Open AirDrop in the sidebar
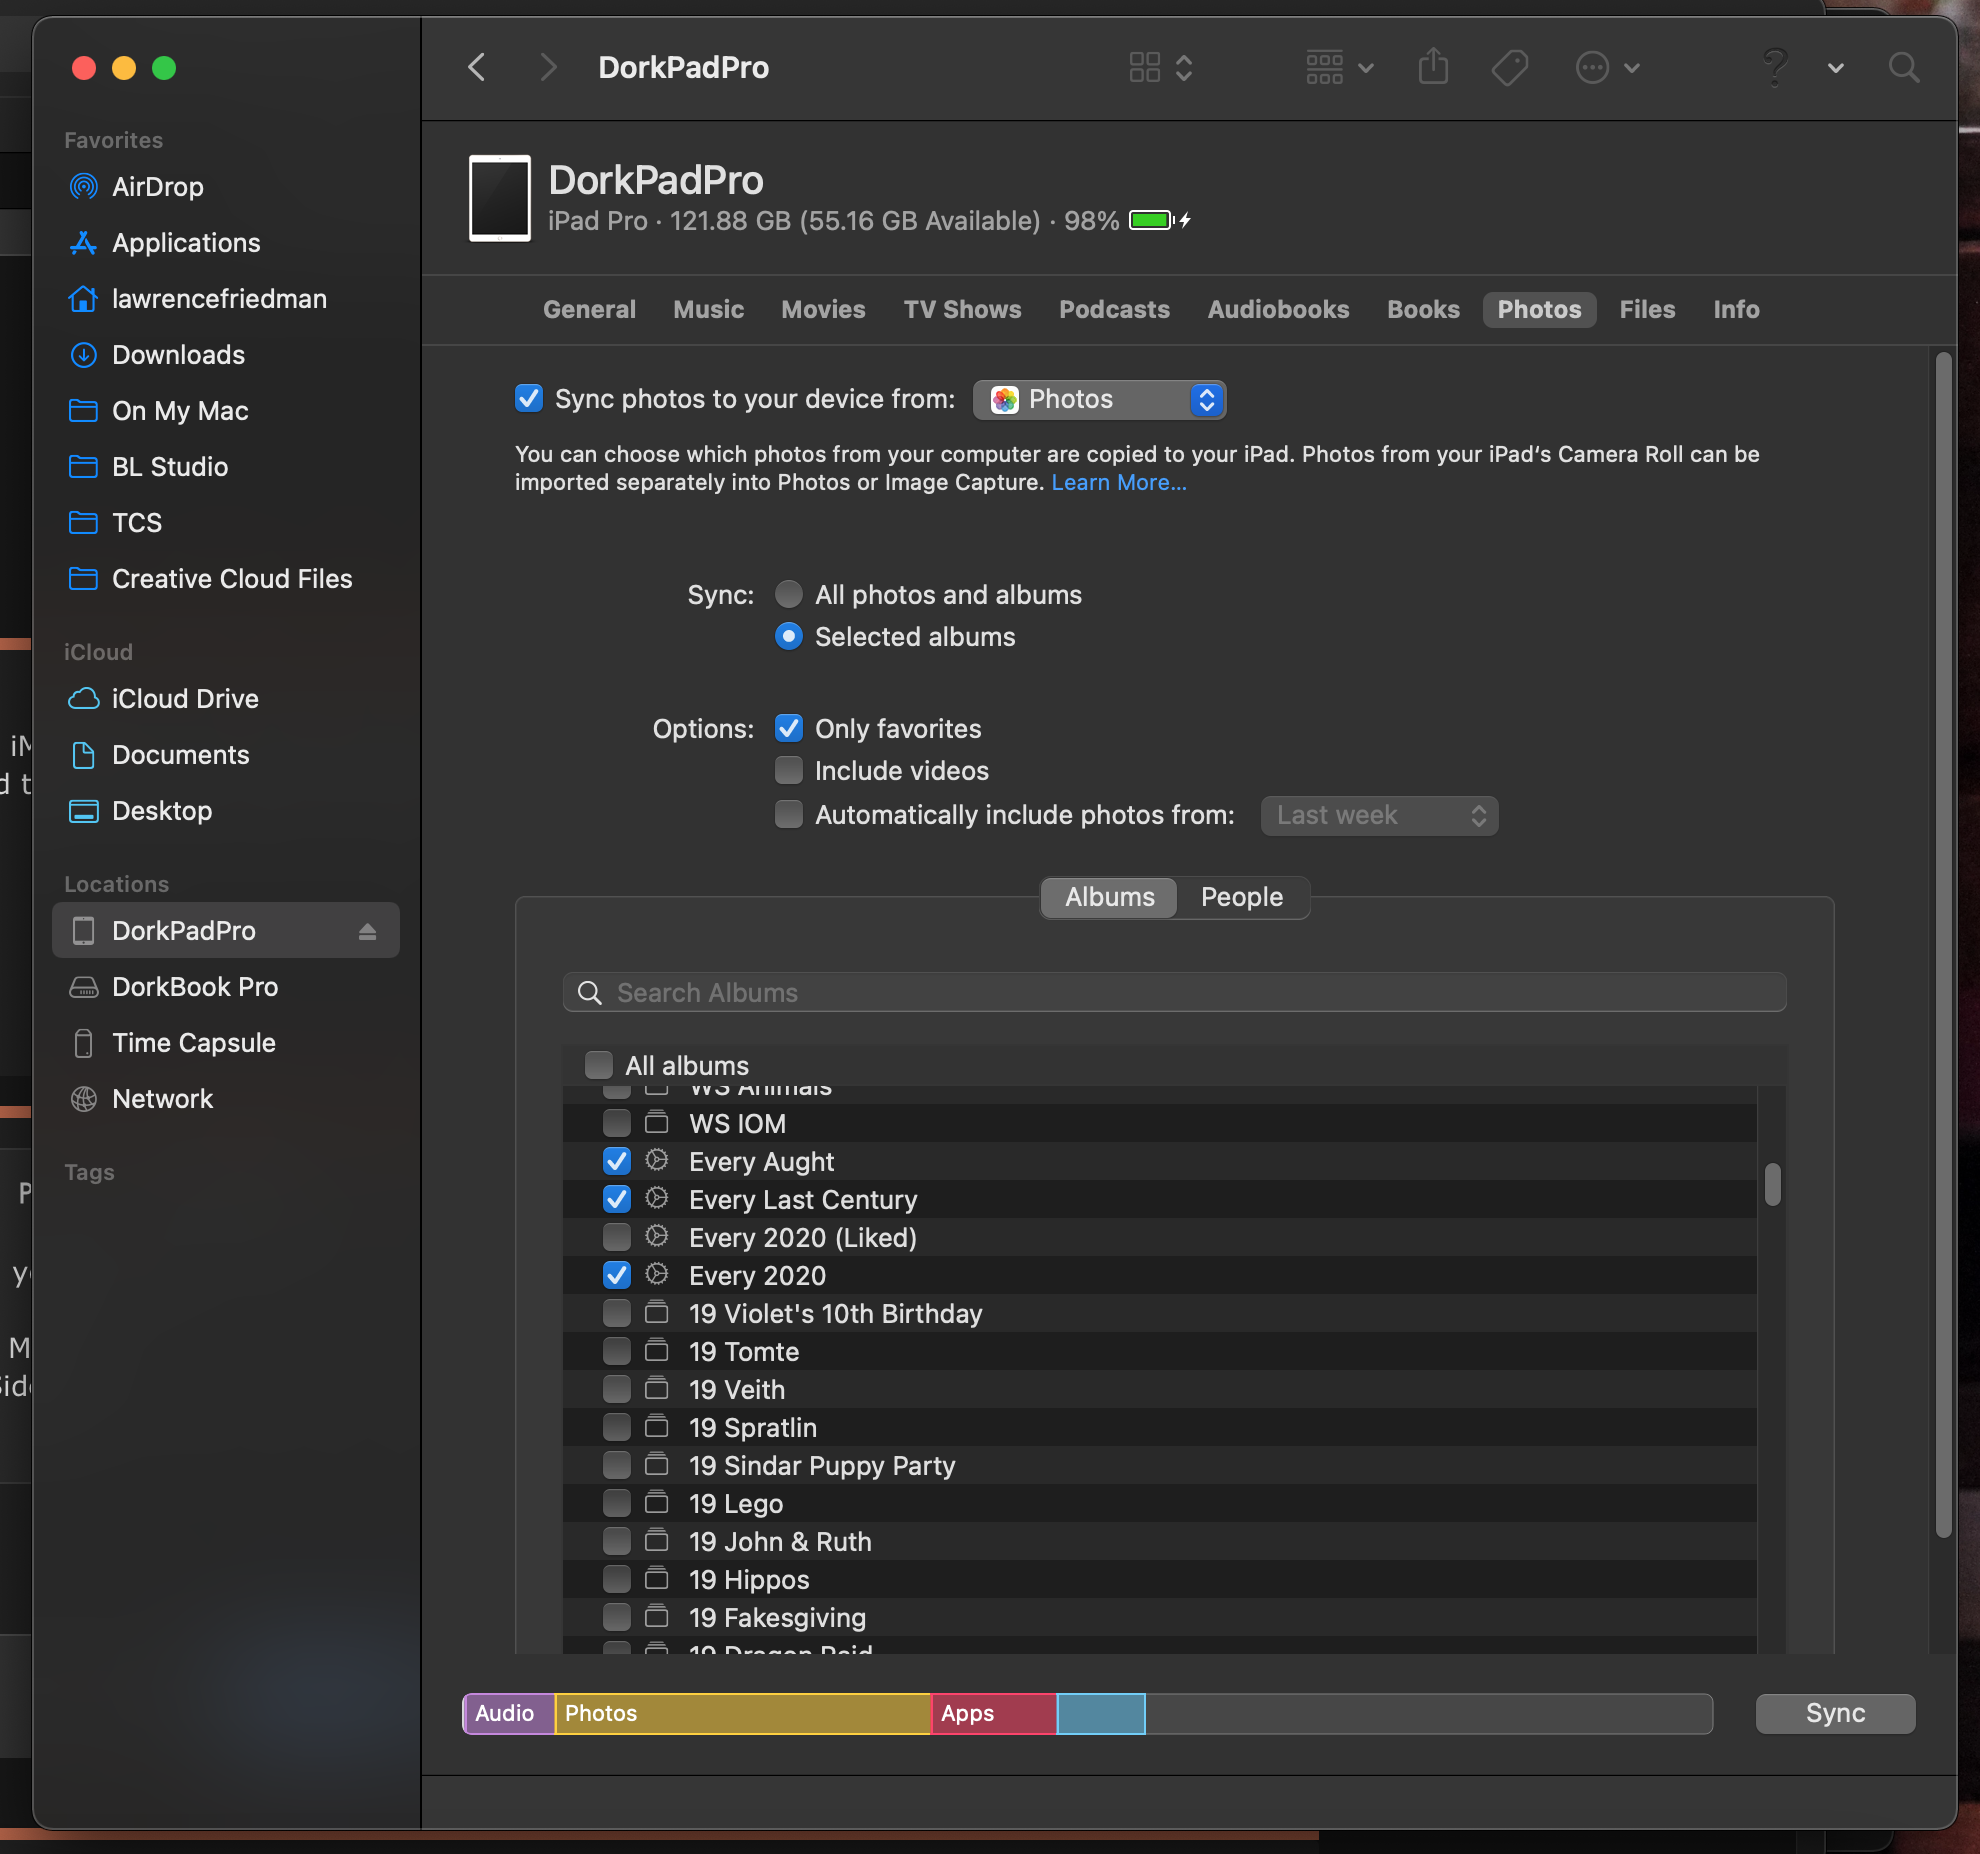The width and height of the screenshot is (1980, 1854). click(x=157, y=187)
